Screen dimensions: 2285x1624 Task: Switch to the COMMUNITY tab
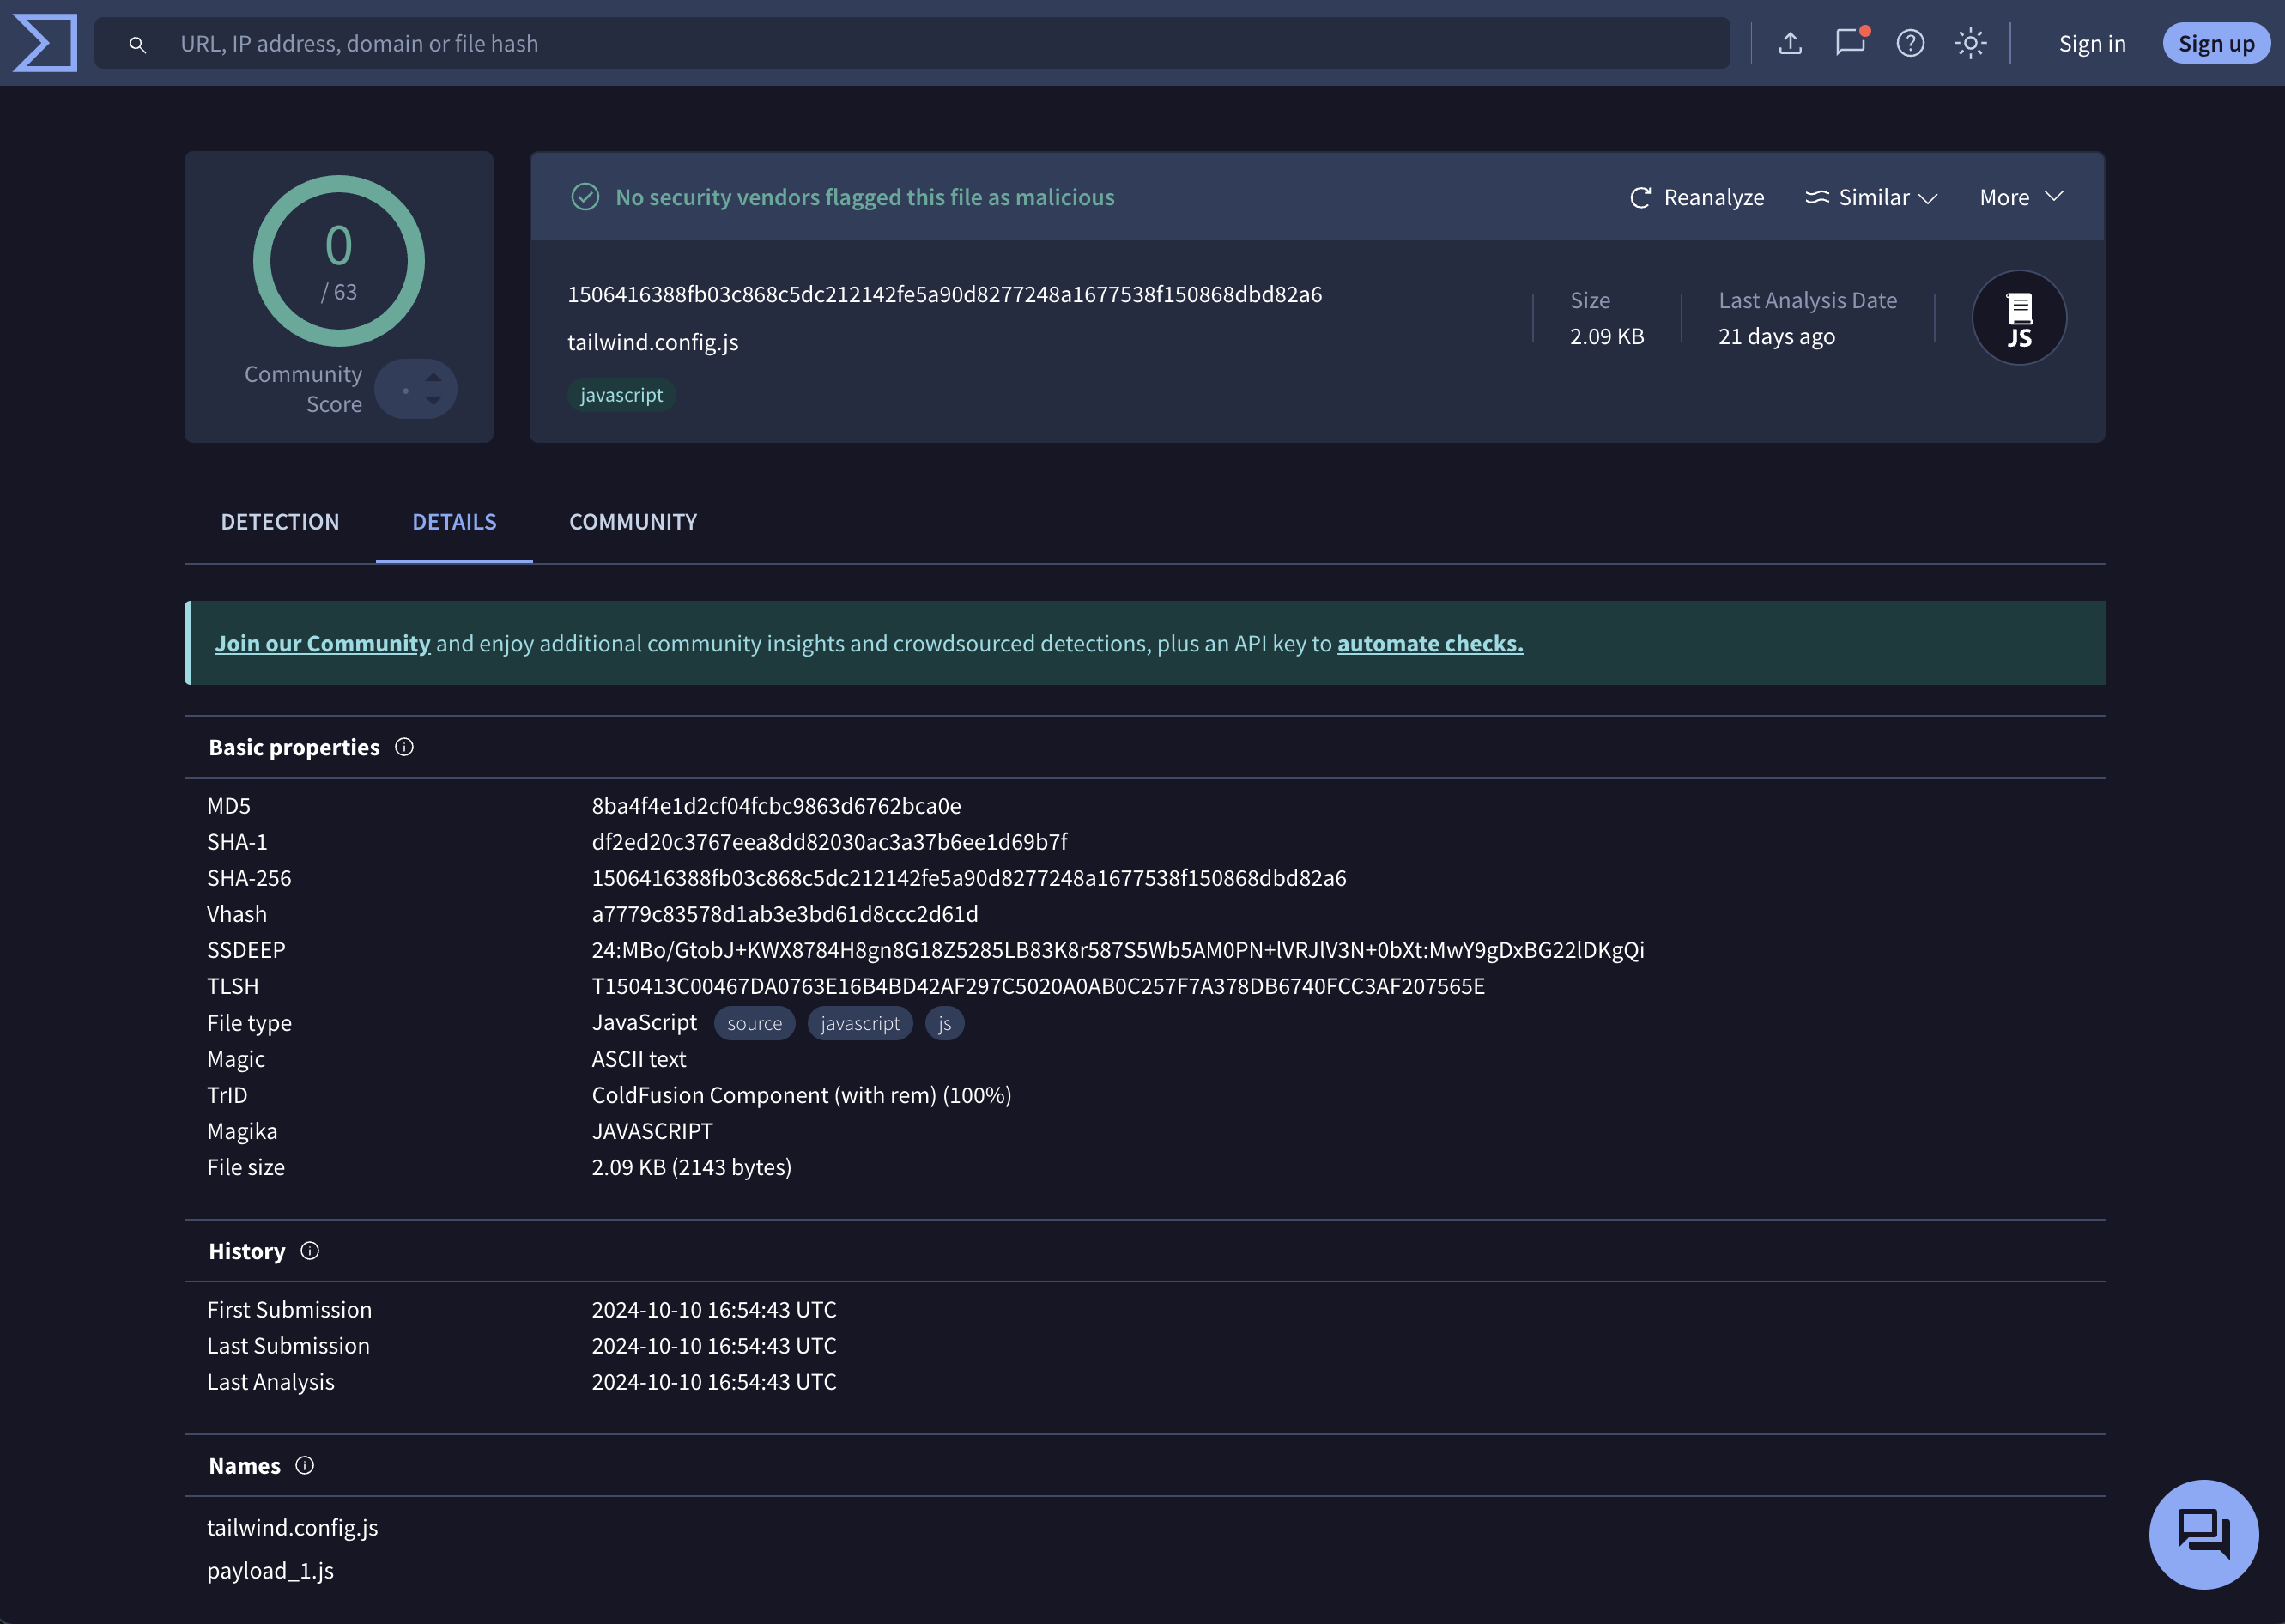[633, 522]
